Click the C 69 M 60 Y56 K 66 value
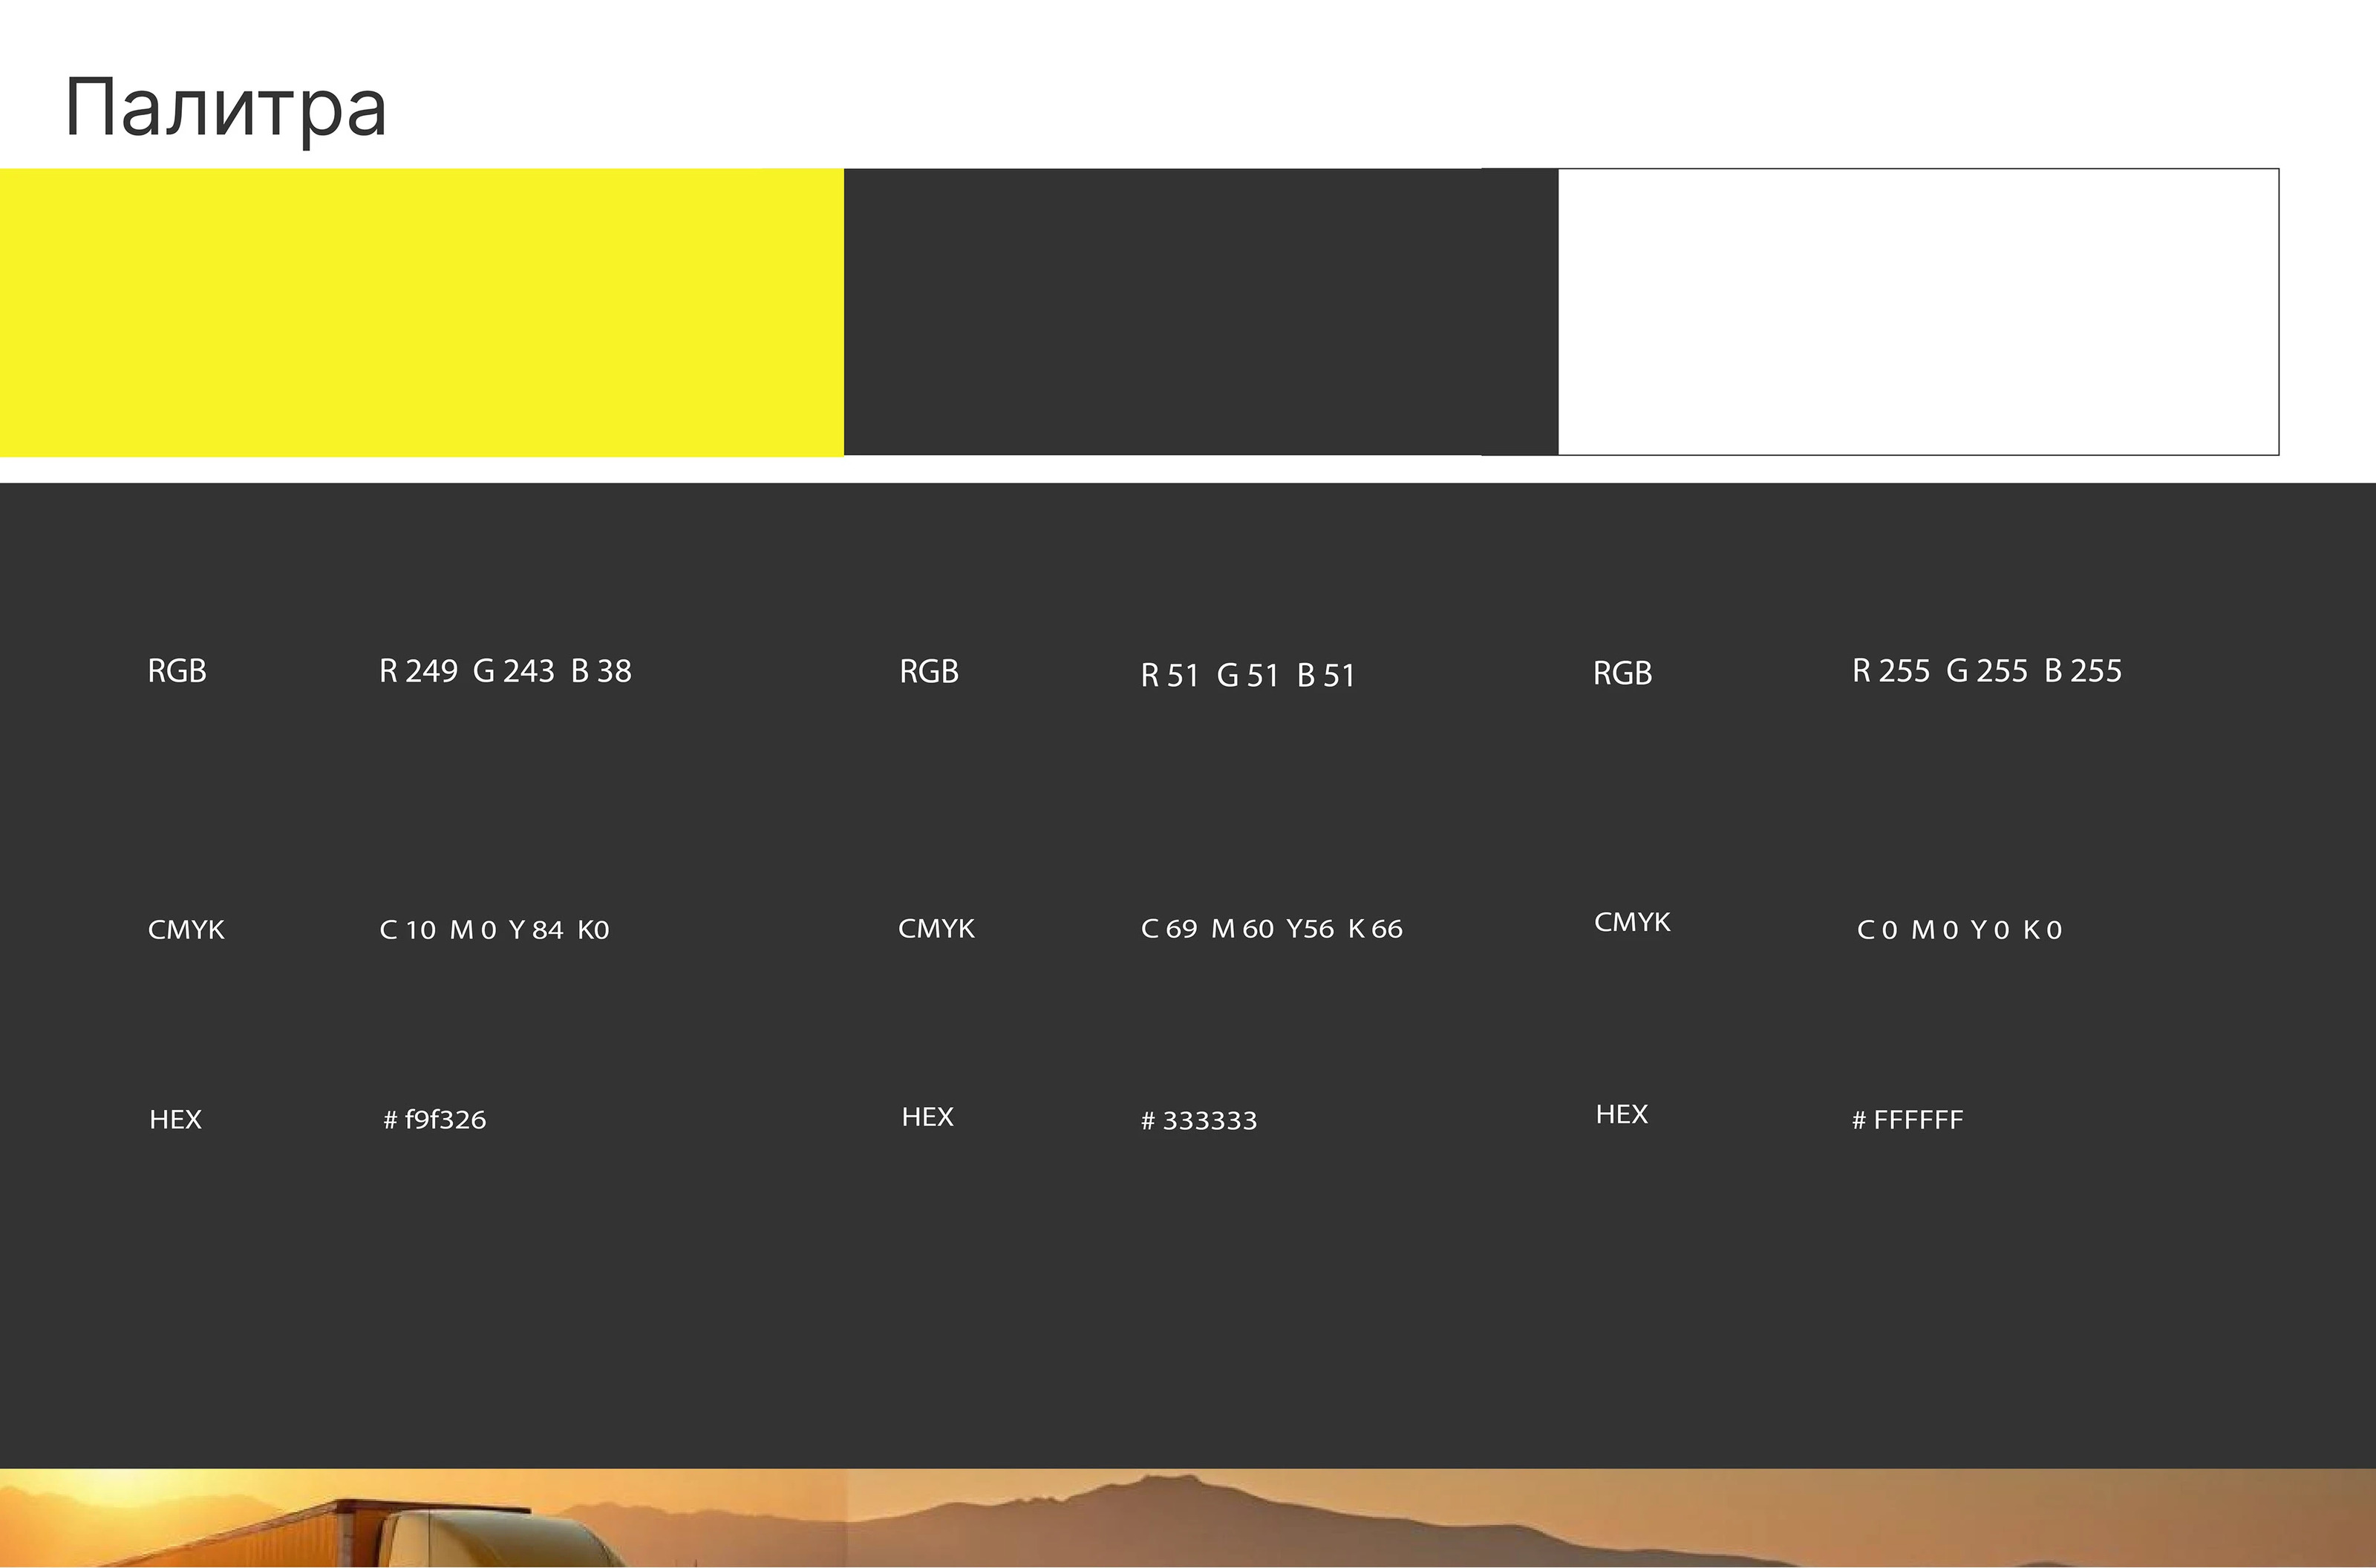2376x1568 pixels. (x=1271, y=929)
